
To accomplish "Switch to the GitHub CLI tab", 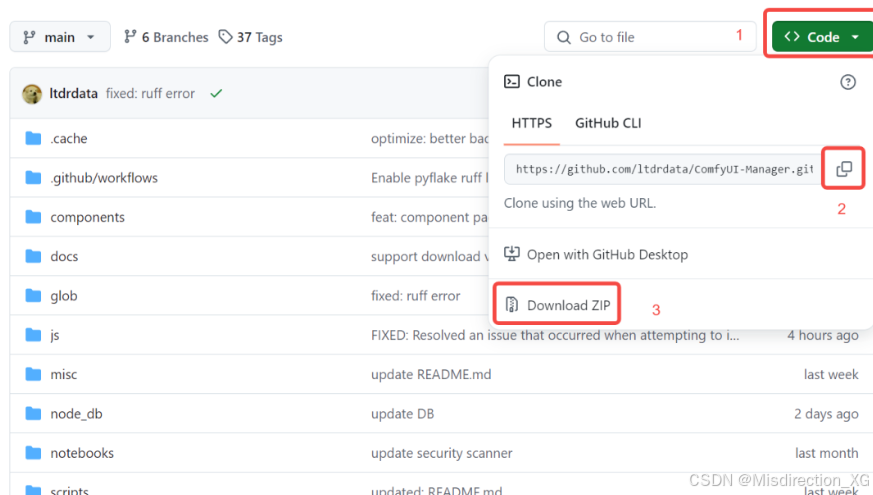I will [x=608, y=123].
